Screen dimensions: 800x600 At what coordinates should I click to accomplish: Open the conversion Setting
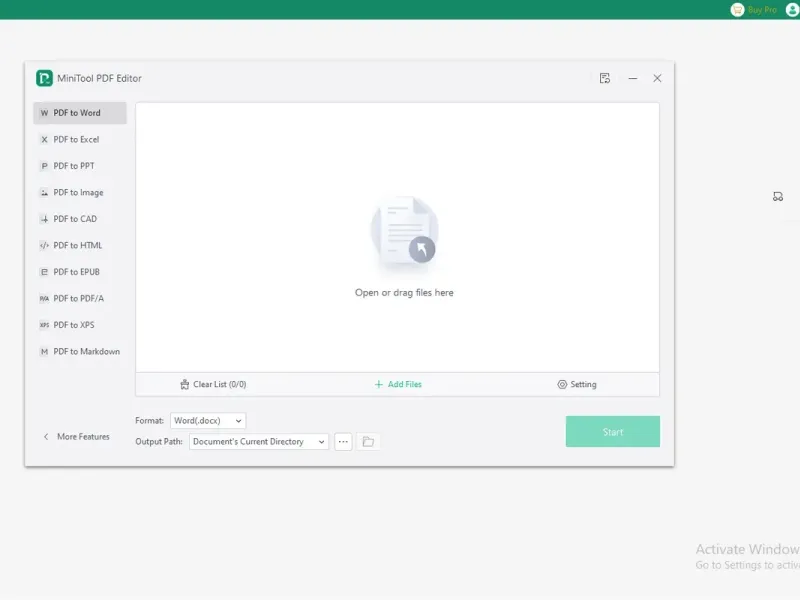pyautogui.click(x=577, y=384)
